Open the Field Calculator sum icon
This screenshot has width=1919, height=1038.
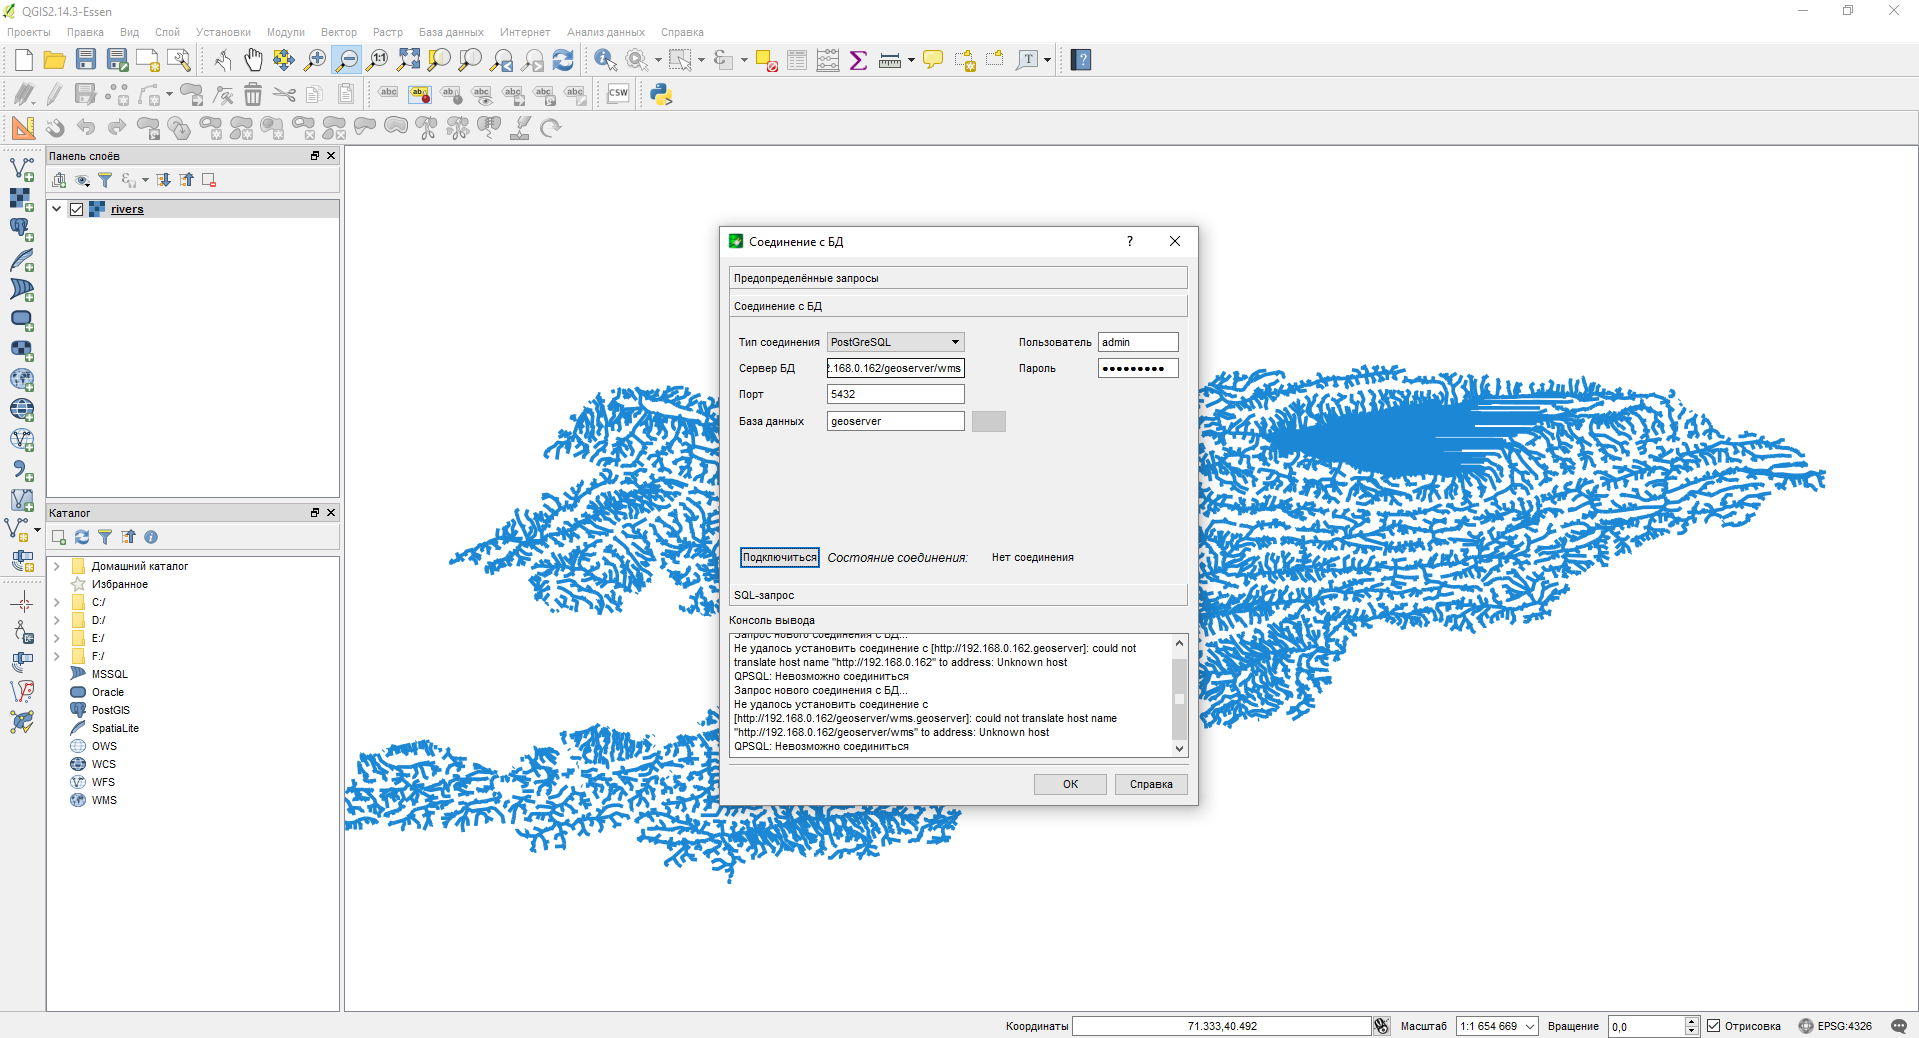pyautogui.click(x=858, y=60)
